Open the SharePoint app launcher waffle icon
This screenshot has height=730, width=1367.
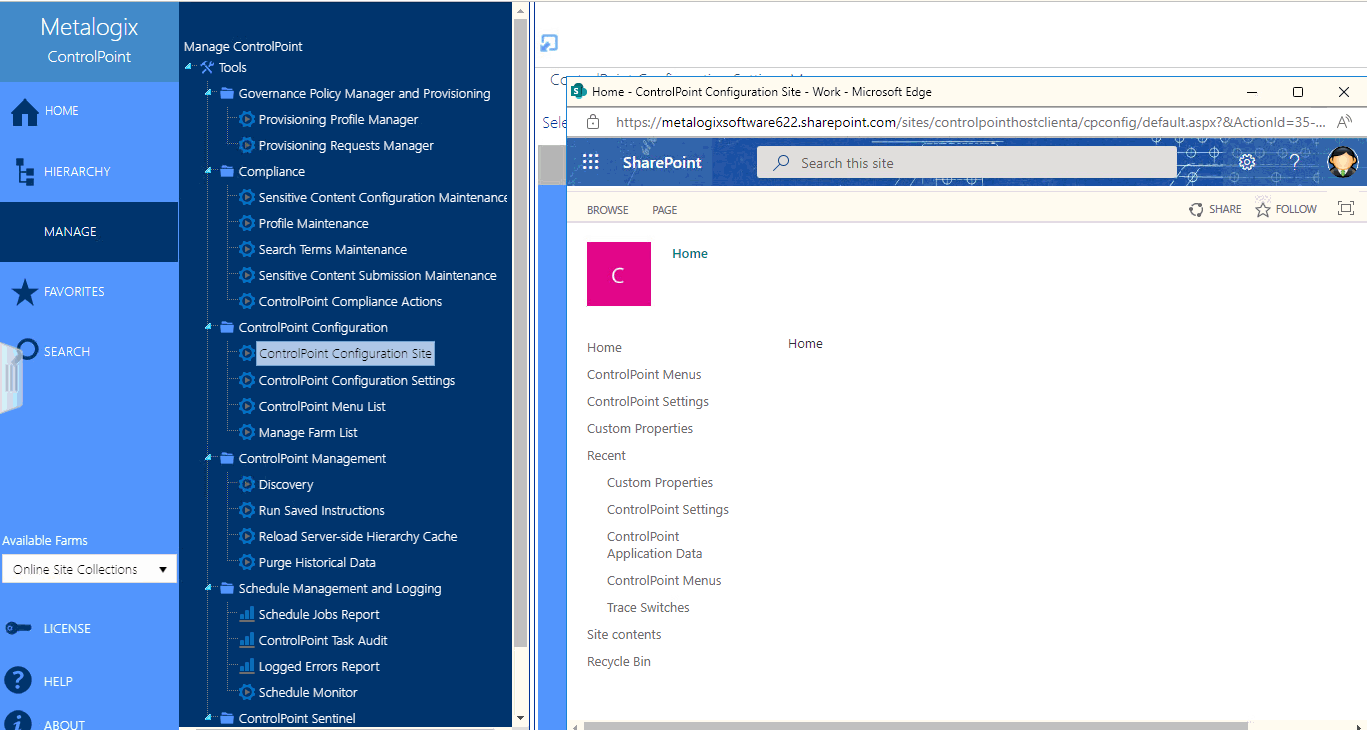tap(590, 161)
